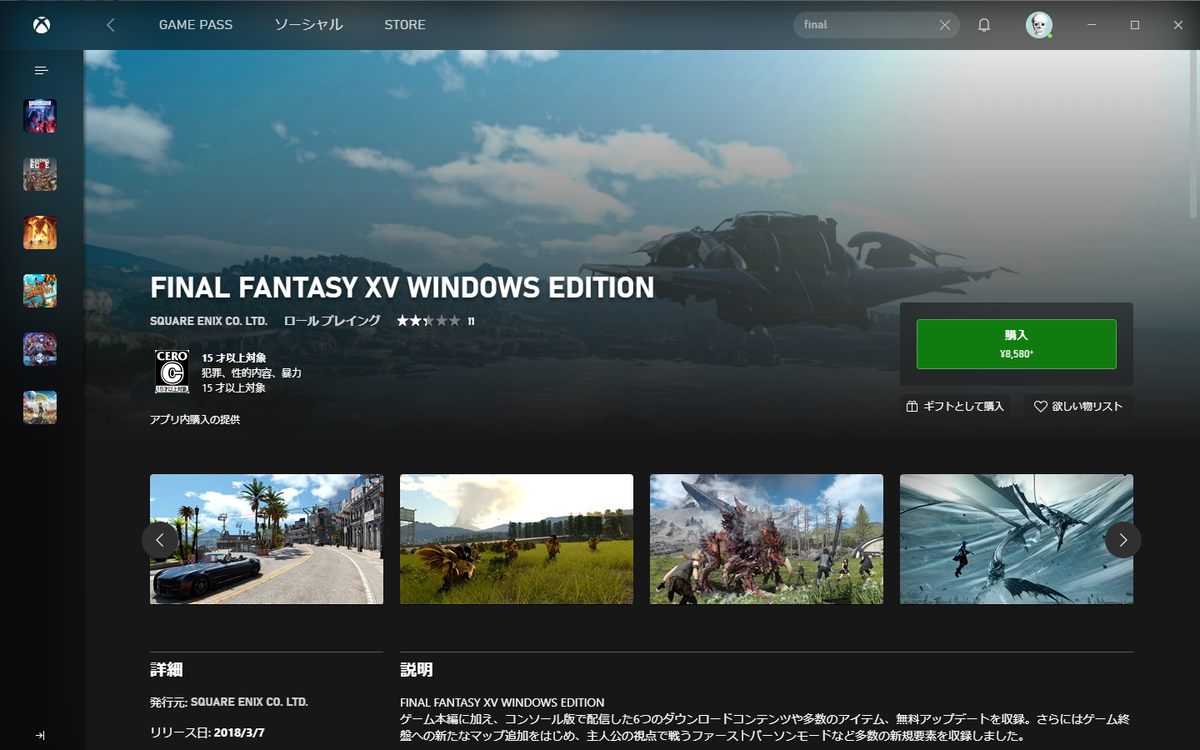Click the FINAL FANTASY XV WINDOWS EDITION title

tap(402, 288)
